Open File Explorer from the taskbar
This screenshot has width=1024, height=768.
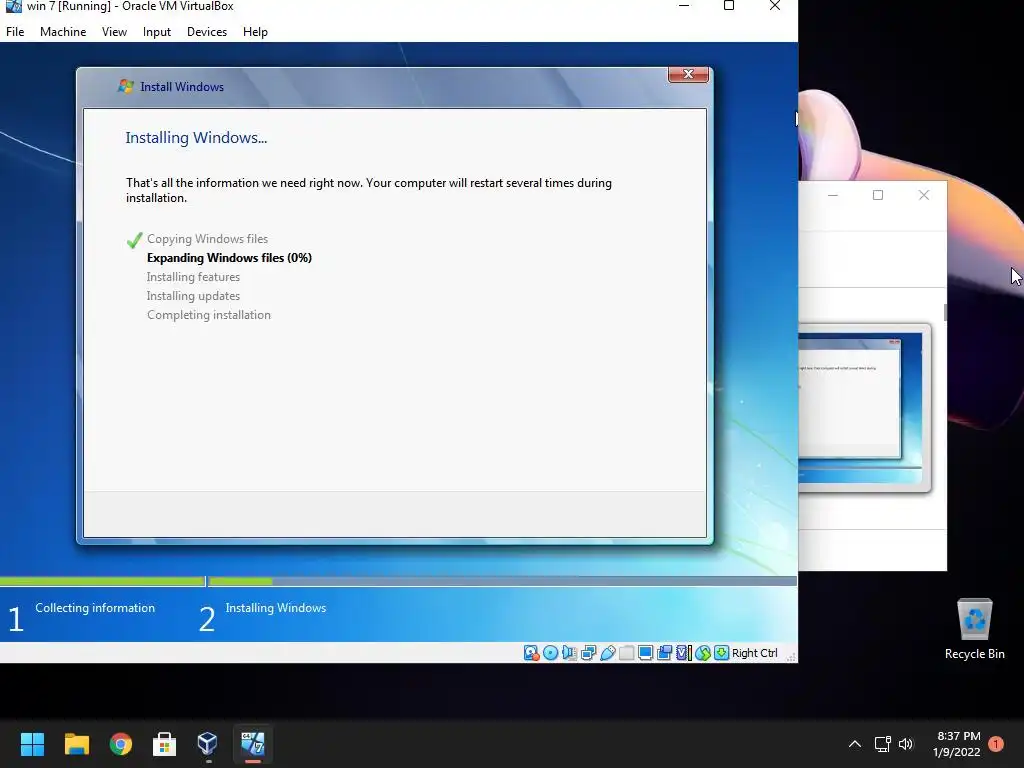click(x=76, y=744)
